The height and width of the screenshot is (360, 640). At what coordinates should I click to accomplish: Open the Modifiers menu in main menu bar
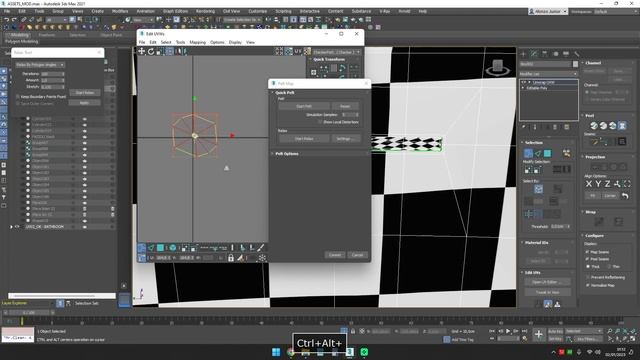pos(120,11)
